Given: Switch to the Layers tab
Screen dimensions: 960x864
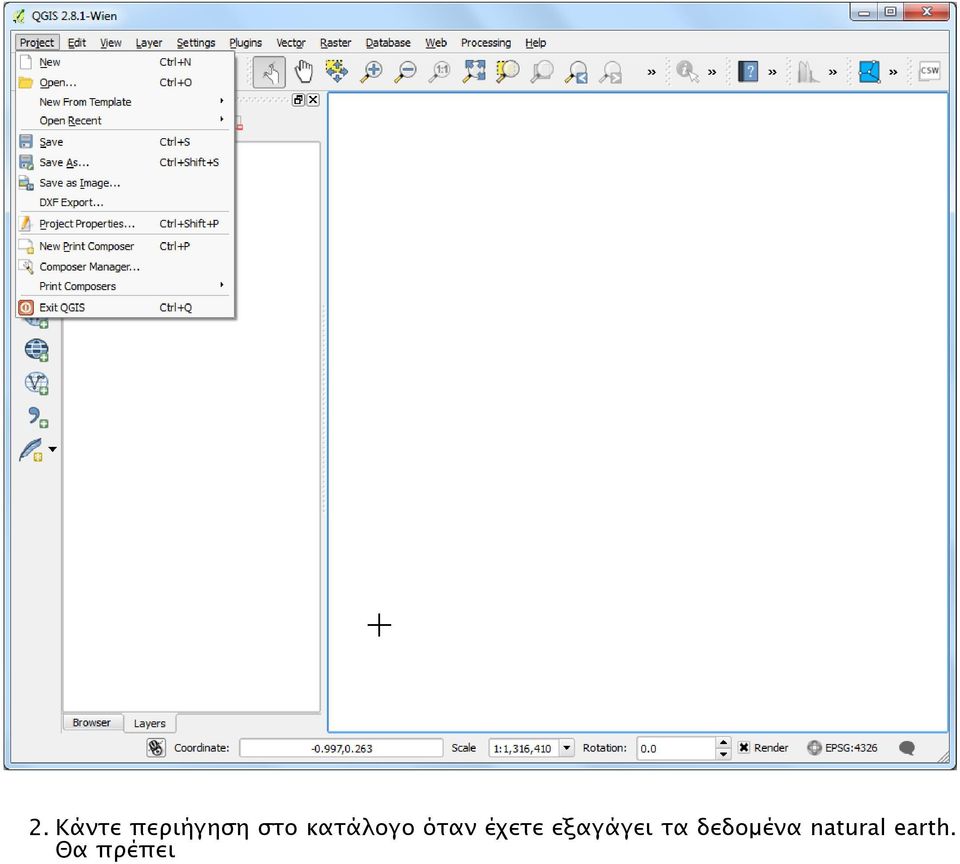Looking at the screenshot, I should pos(149,723).
